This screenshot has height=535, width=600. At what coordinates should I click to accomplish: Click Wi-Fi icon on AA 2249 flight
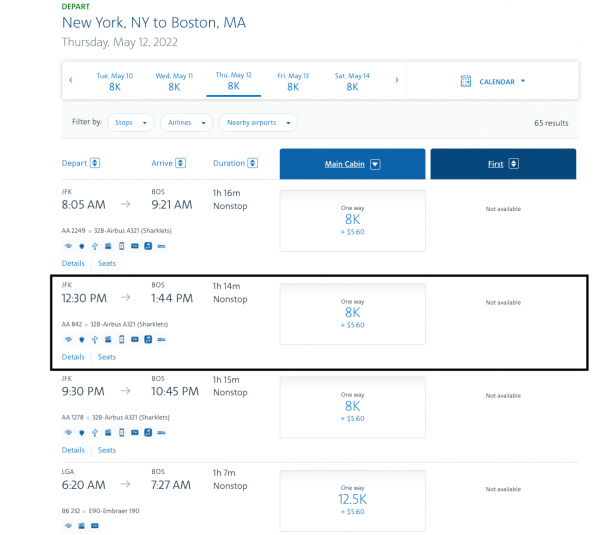(67, 246)
